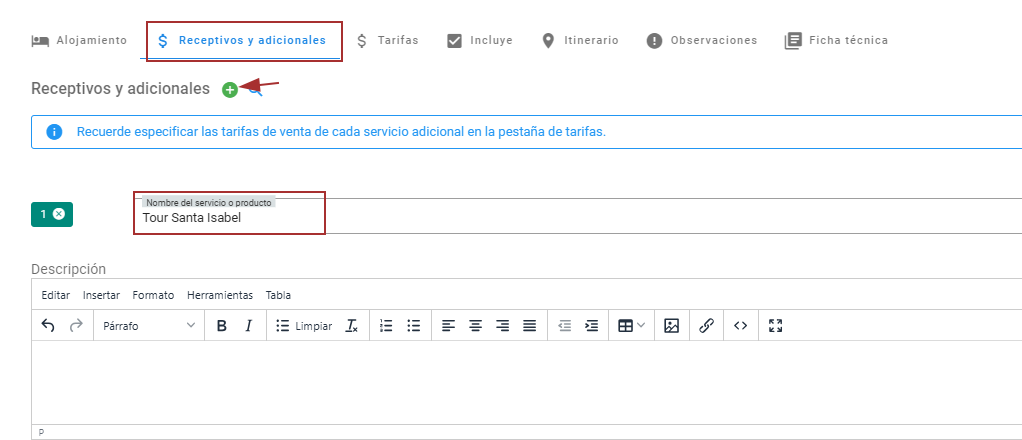The width and height of the screenshot is (1022, 440).
Task: Enter fullscreen mode in the editor
Action: [x=775, y=326]
